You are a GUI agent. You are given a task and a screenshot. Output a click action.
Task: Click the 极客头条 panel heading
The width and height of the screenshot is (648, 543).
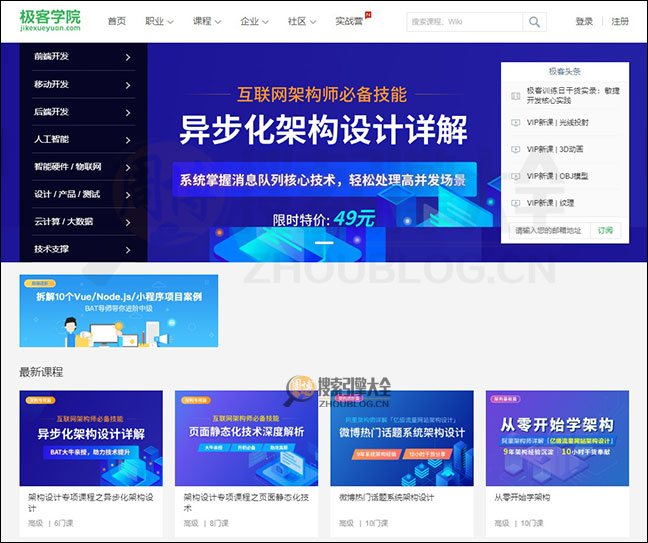coord(565,71)
